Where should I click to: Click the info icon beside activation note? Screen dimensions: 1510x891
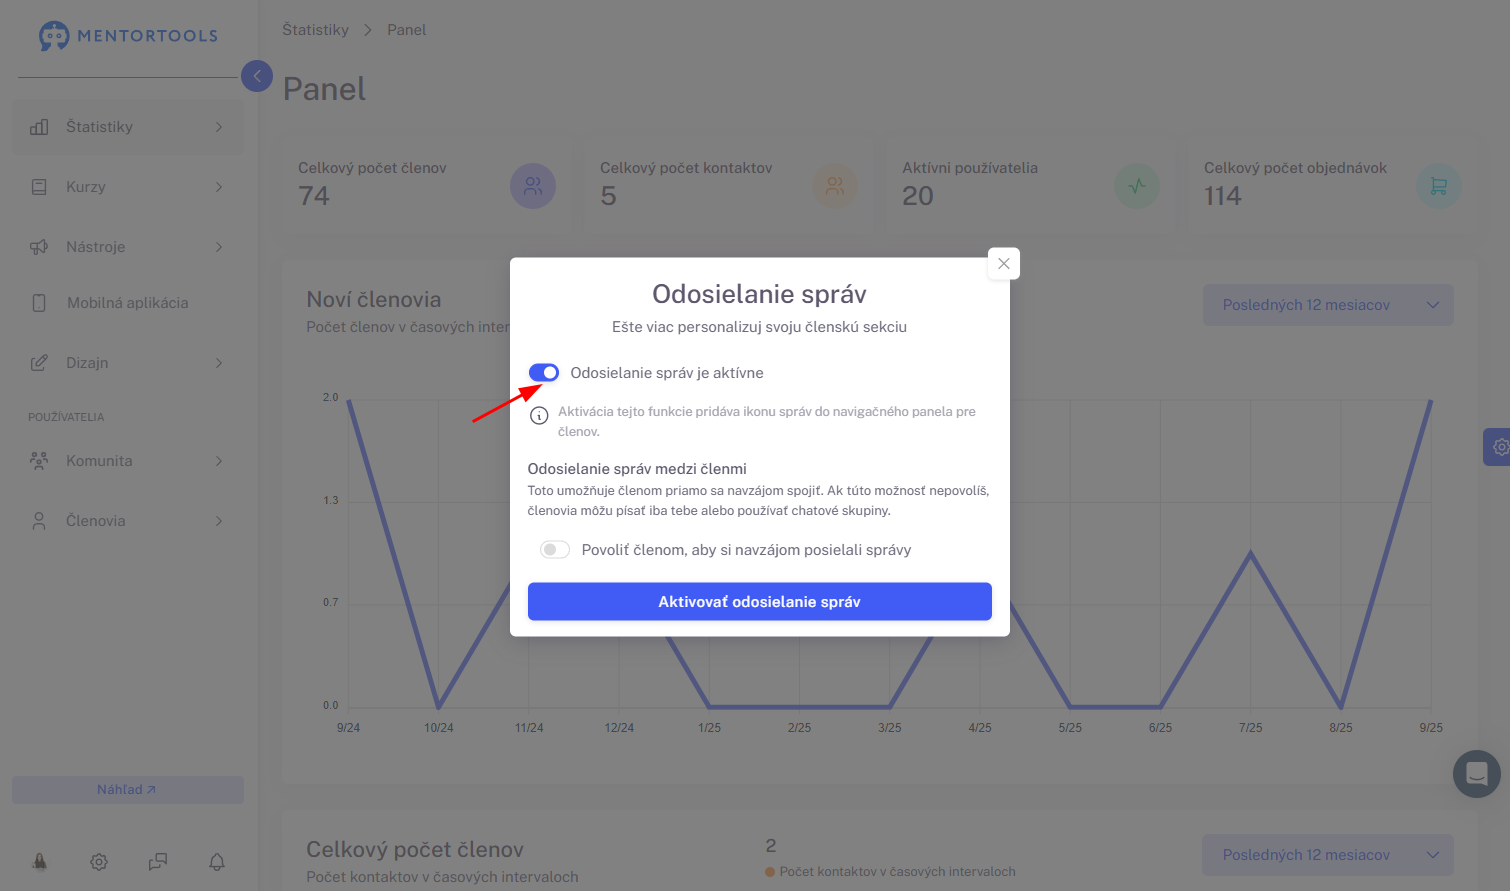pyautogui.click(x=539, y=416)
